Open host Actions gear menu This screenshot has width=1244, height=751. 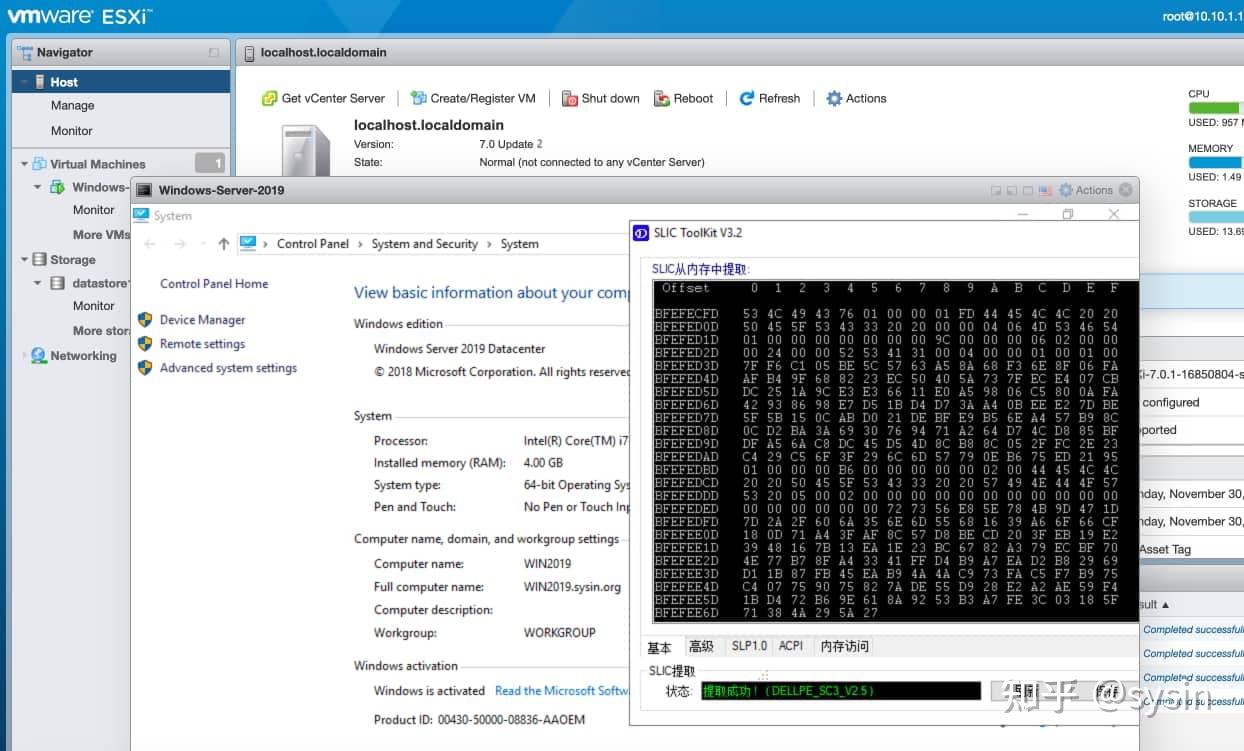coord(856,98)
